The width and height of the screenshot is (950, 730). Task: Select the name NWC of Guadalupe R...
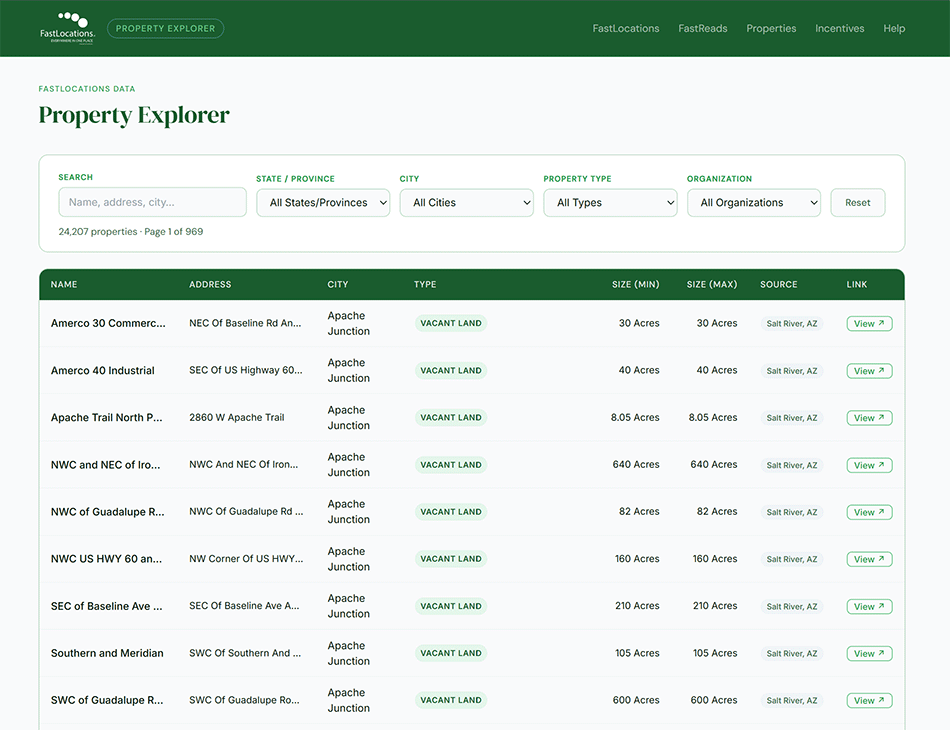tap(107, 512)
